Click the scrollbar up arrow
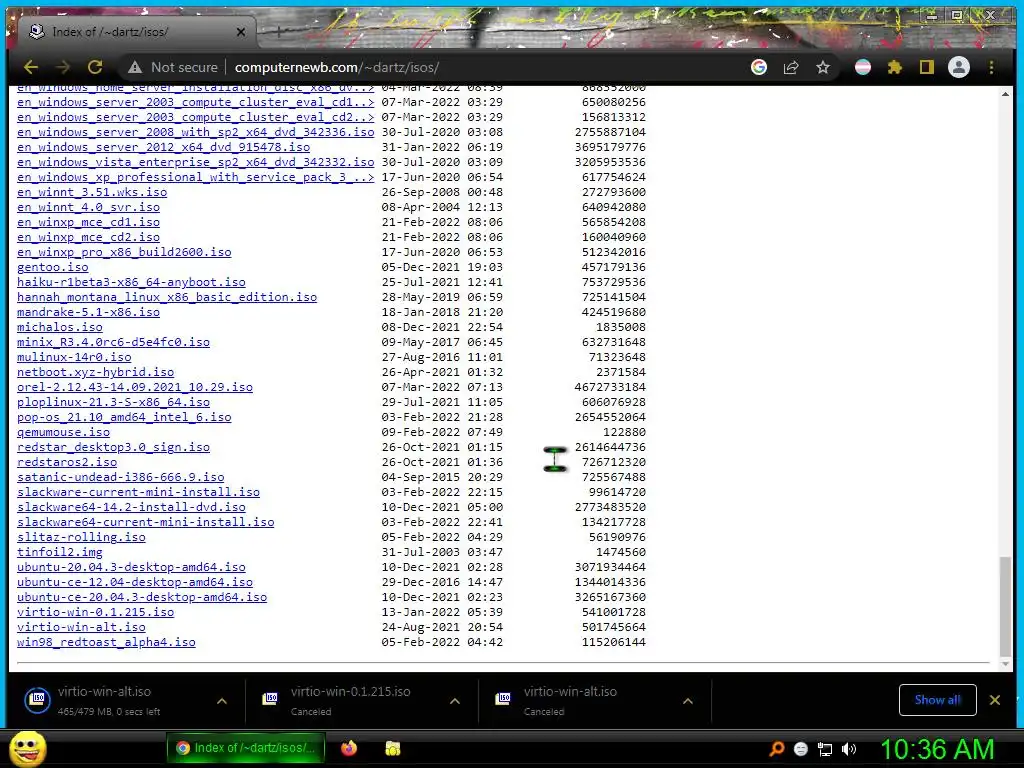 (x=1005, y=95)
